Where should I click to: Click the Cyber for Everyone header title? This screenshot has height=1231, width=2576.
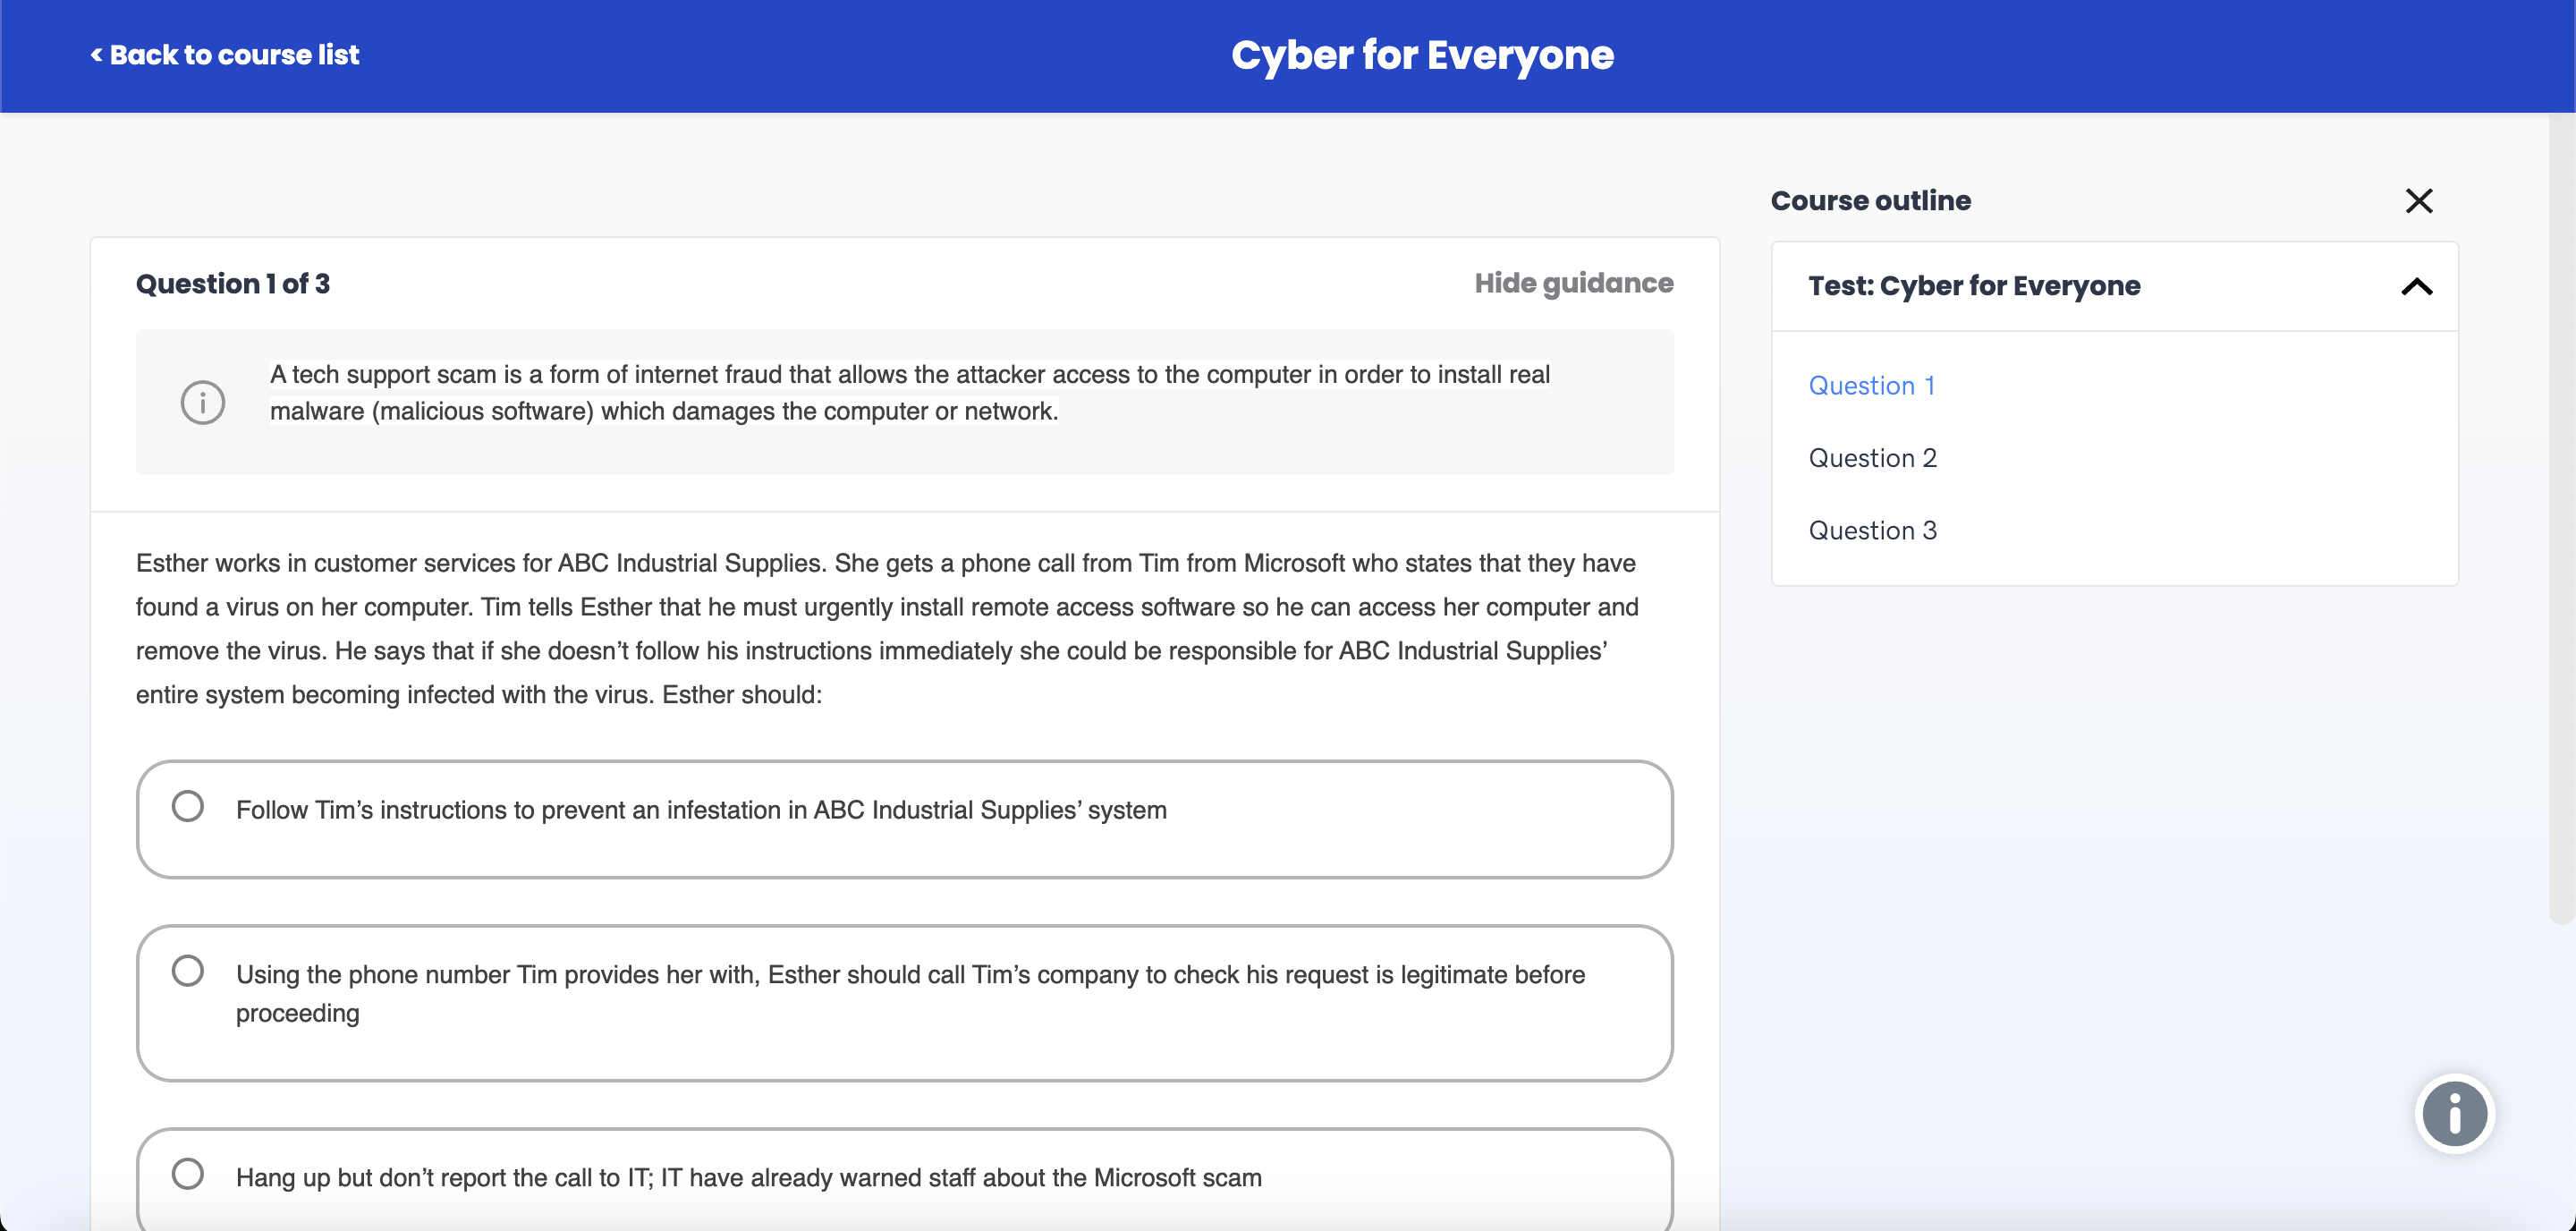click(x=1422, y=56)
